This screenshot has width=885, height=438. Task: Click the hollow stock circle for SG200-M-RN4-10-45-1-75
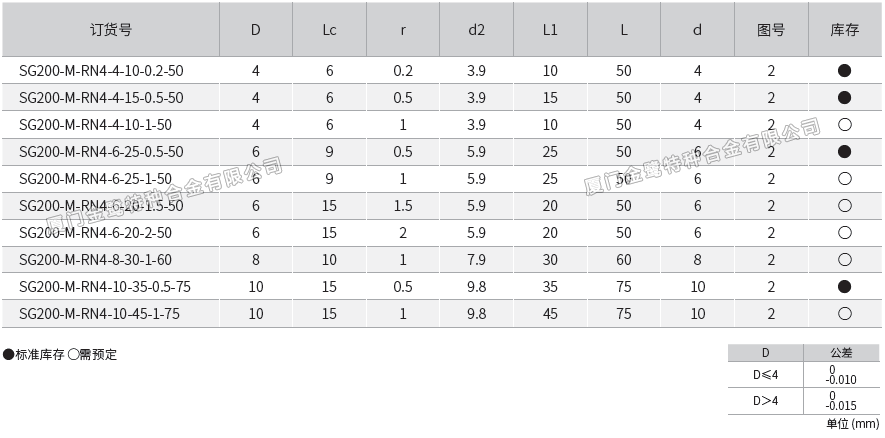point(845,314)
